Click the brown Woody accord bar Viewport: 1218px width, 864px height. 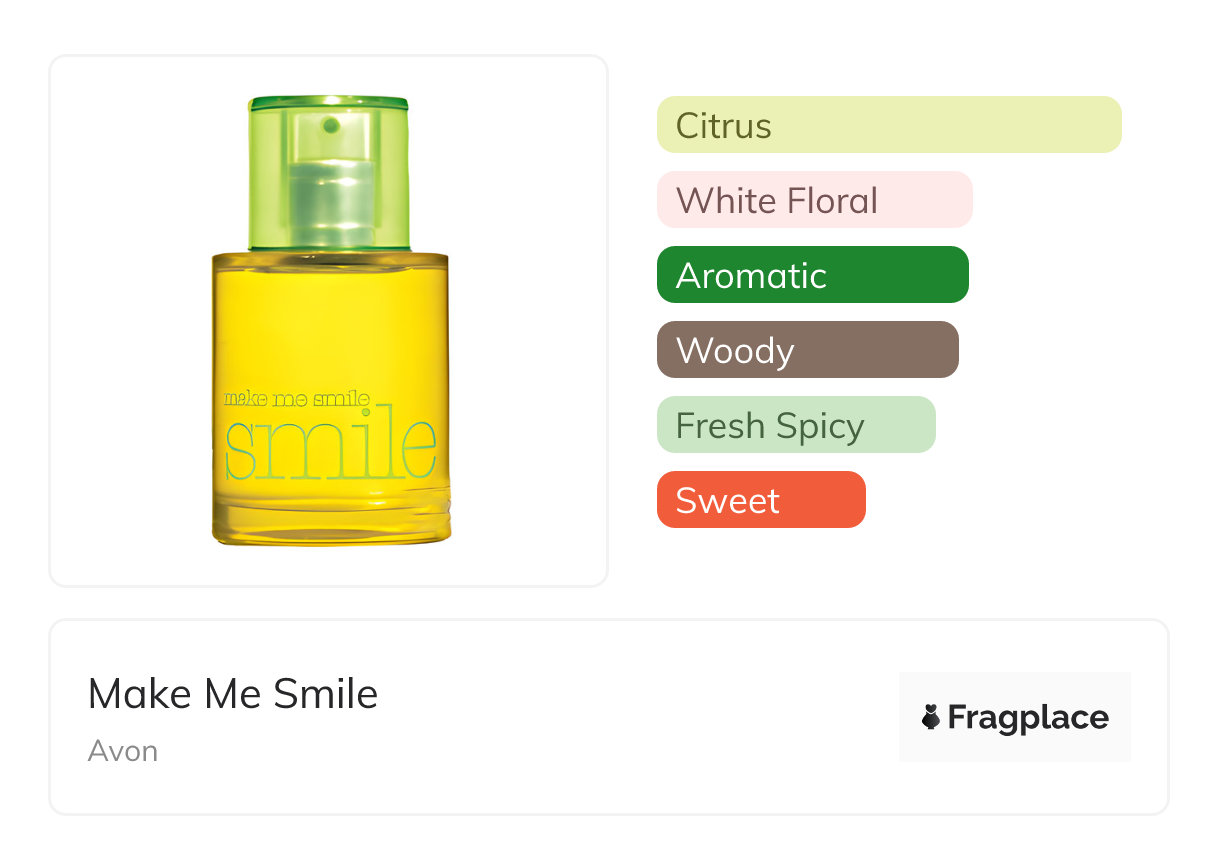(x=807, y=350)
